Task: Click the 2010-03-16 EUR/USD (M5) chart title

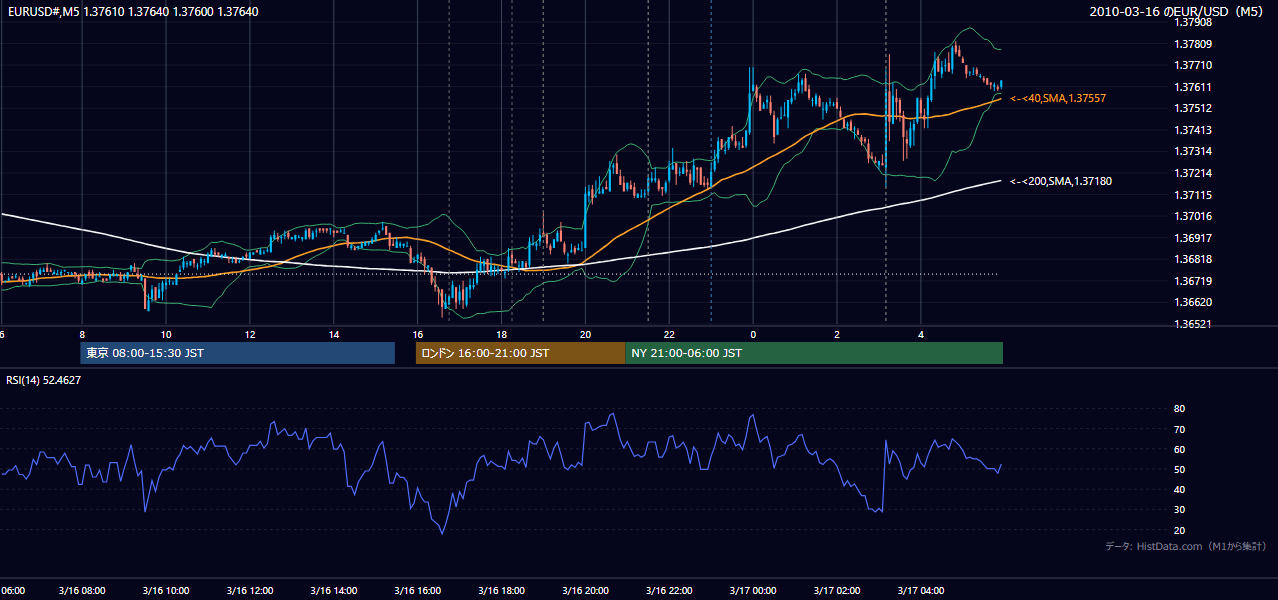Action: 1177,12
